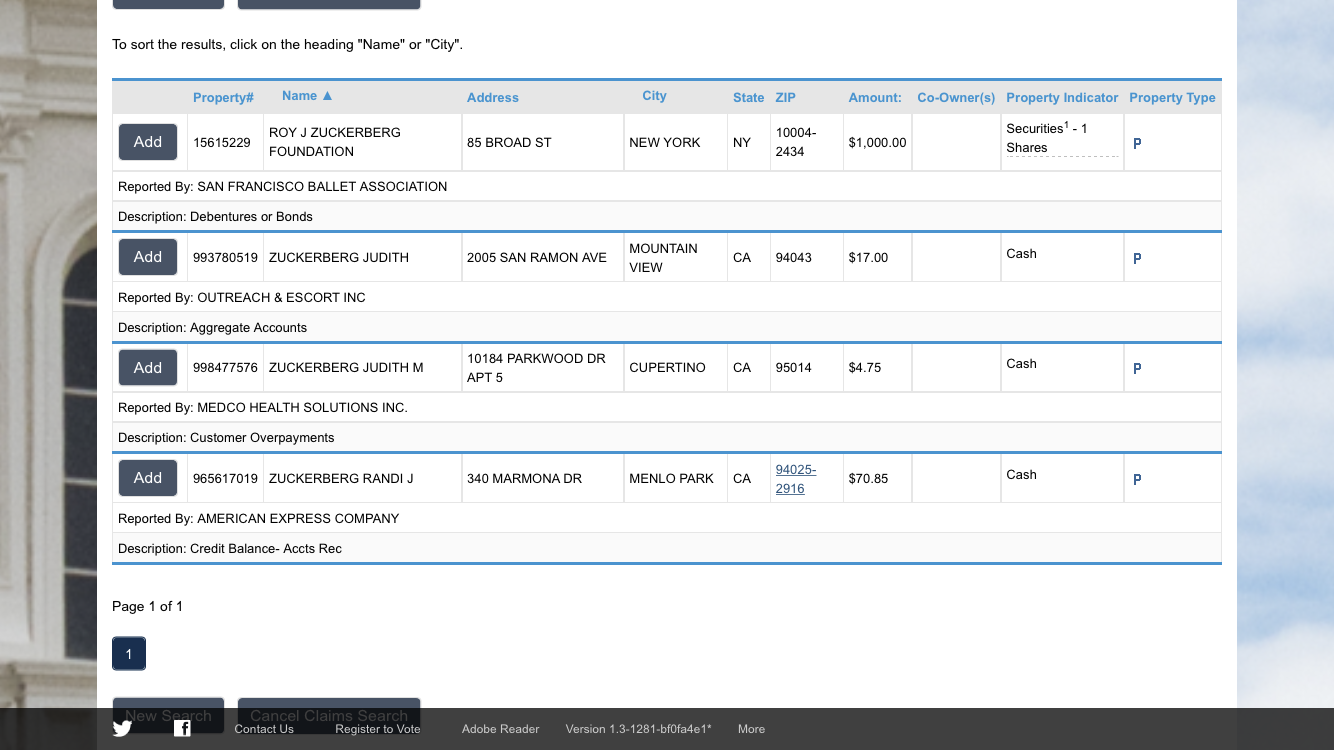Add property 15615229 to claim
The width and height of the screenshot is (1334, 750).
tap(148, 142)
